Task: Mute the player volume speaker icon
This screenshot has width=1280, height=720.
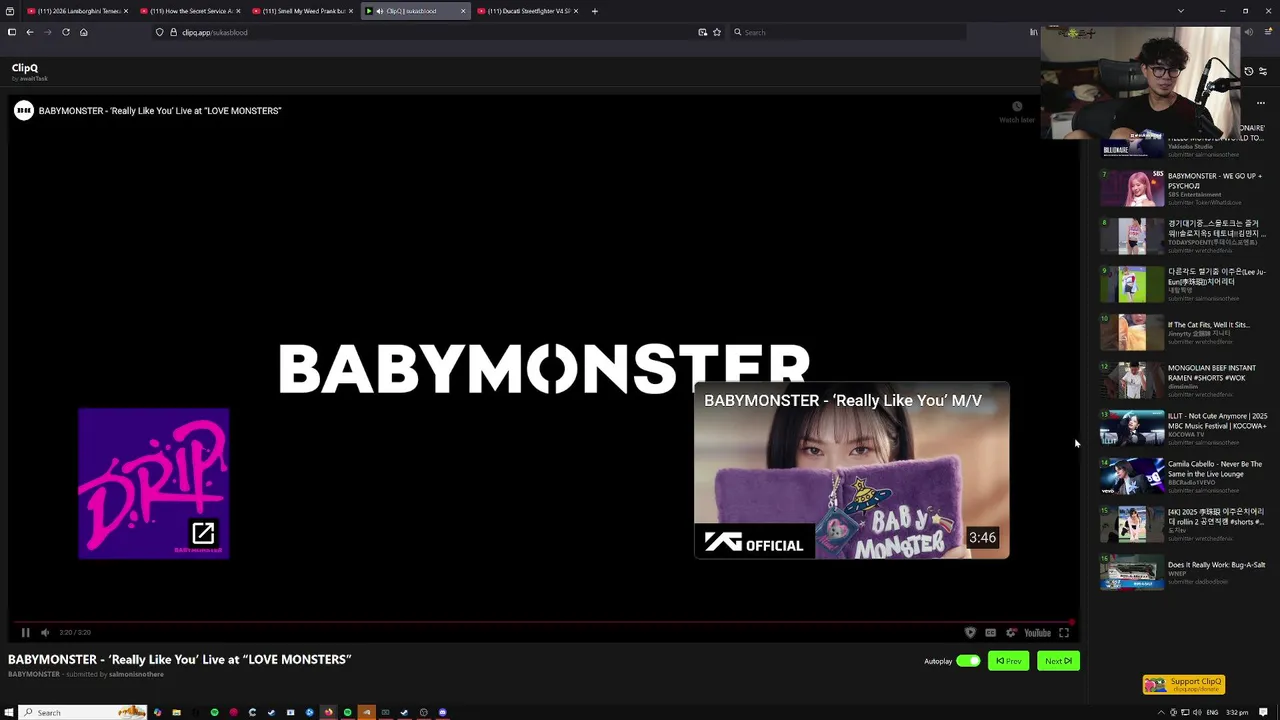Action: click(x=44, y=632)
